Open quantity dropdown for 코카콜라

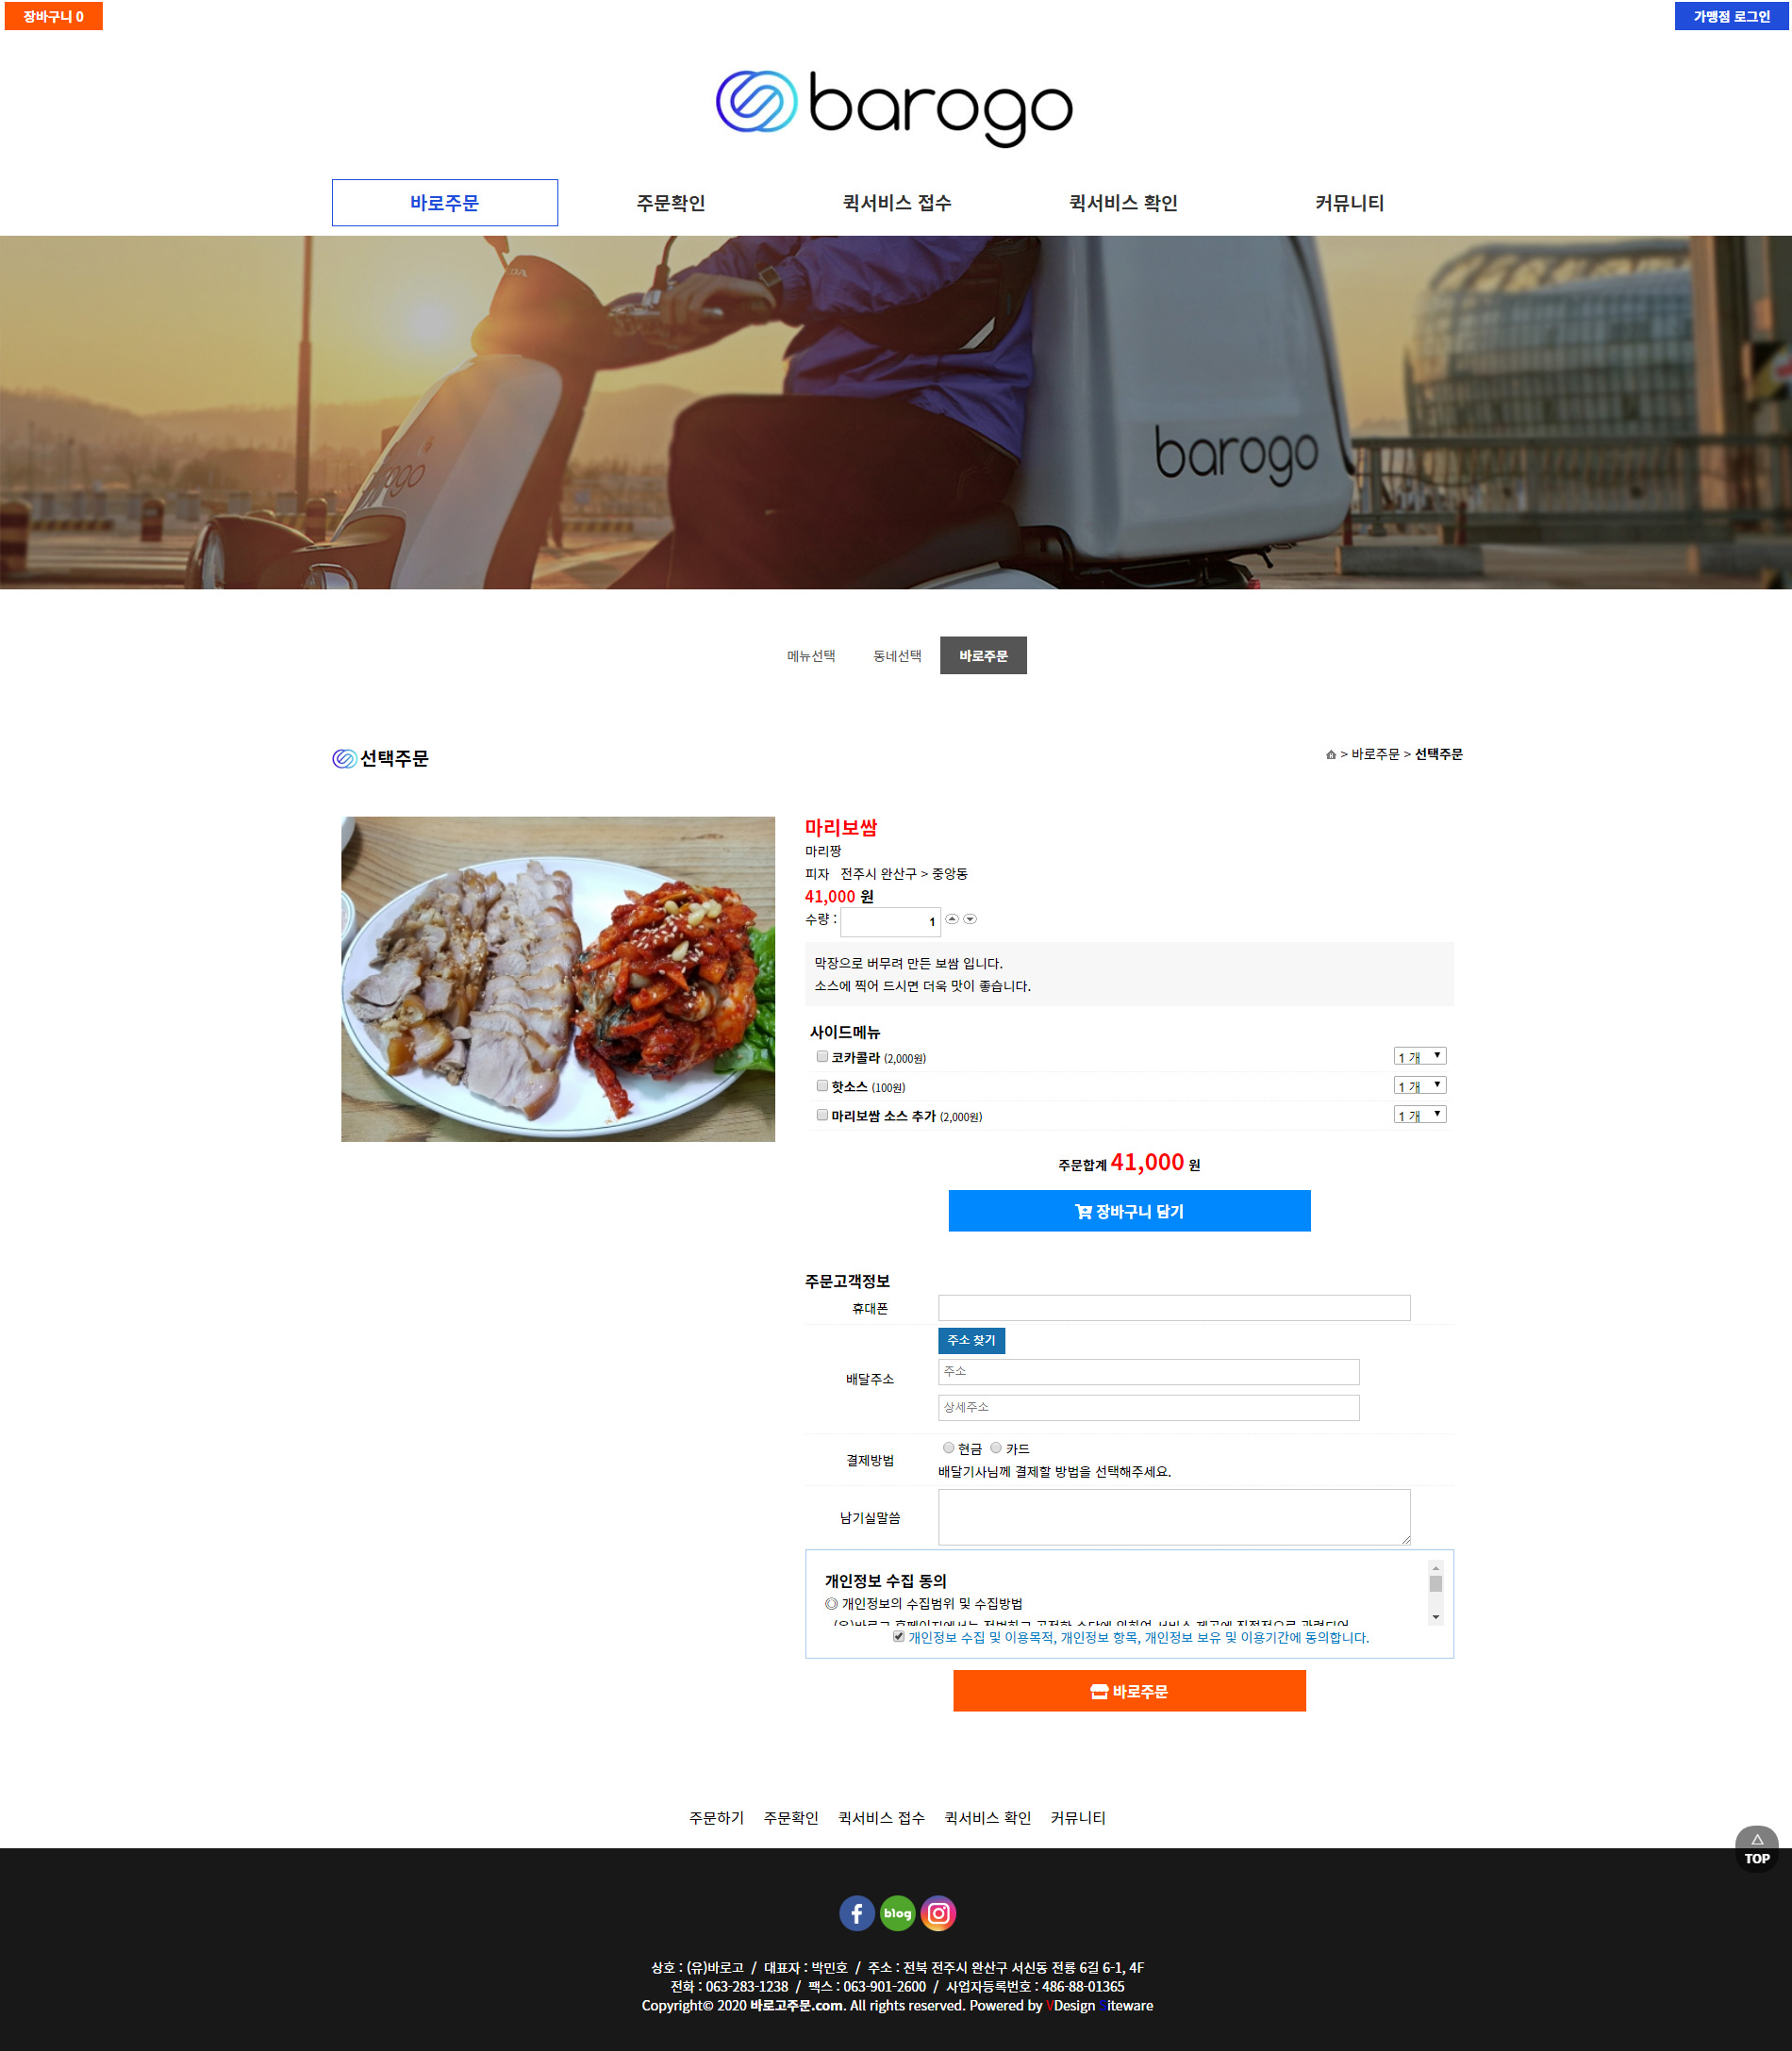point(1420,1056)
